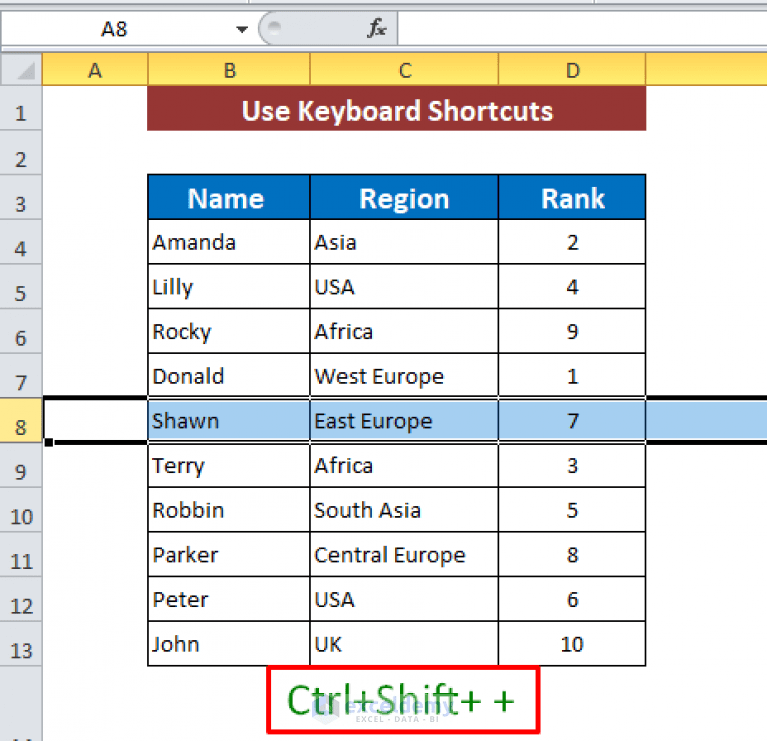Click the 'Africa' region cell for Rocky
This screenshot has height=741, width=767.
pyautogui.click(x=404, y=331)
